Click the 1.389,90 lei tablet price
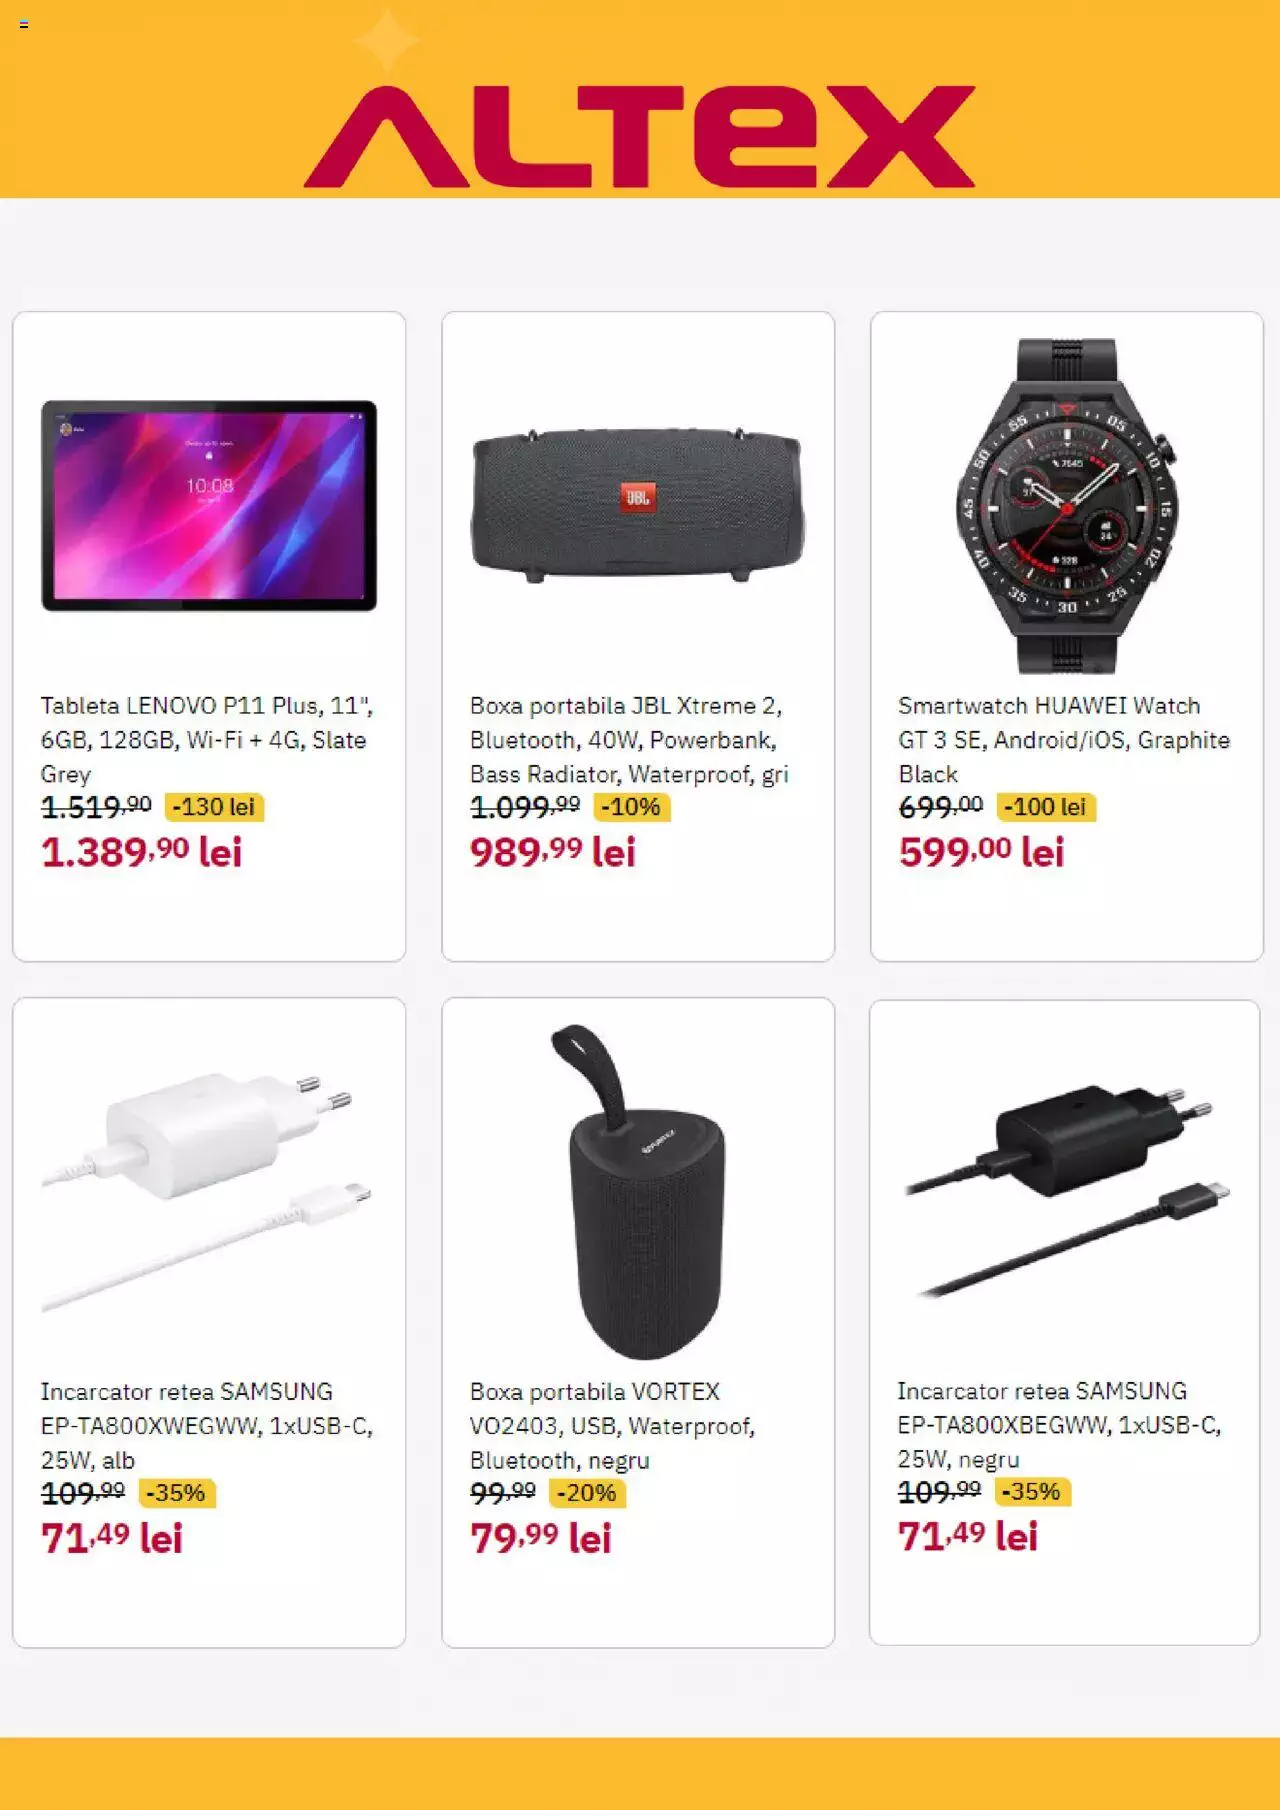The height and width of the screenshot is (1810, 1280). (141, 852)
